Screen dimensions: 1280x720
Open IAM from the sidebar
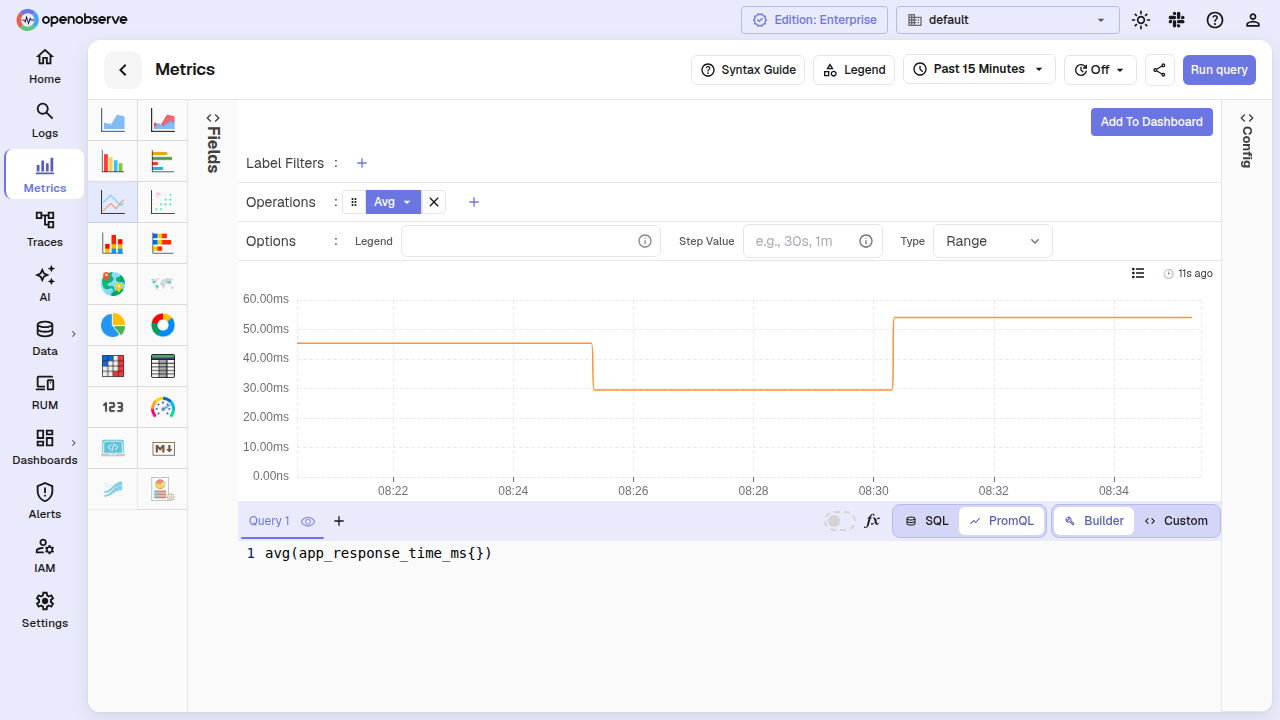[x=44, y=555]
